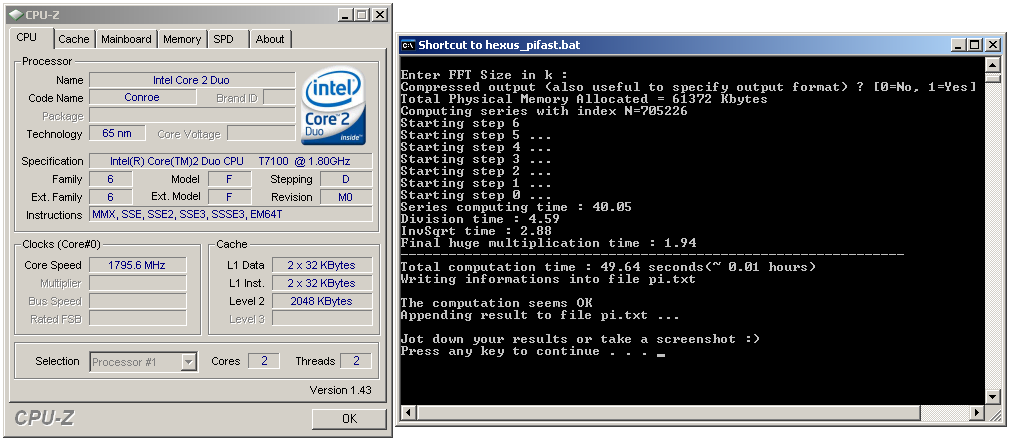Click the Cores count field

pyautogui.click(x=264, y=361)
